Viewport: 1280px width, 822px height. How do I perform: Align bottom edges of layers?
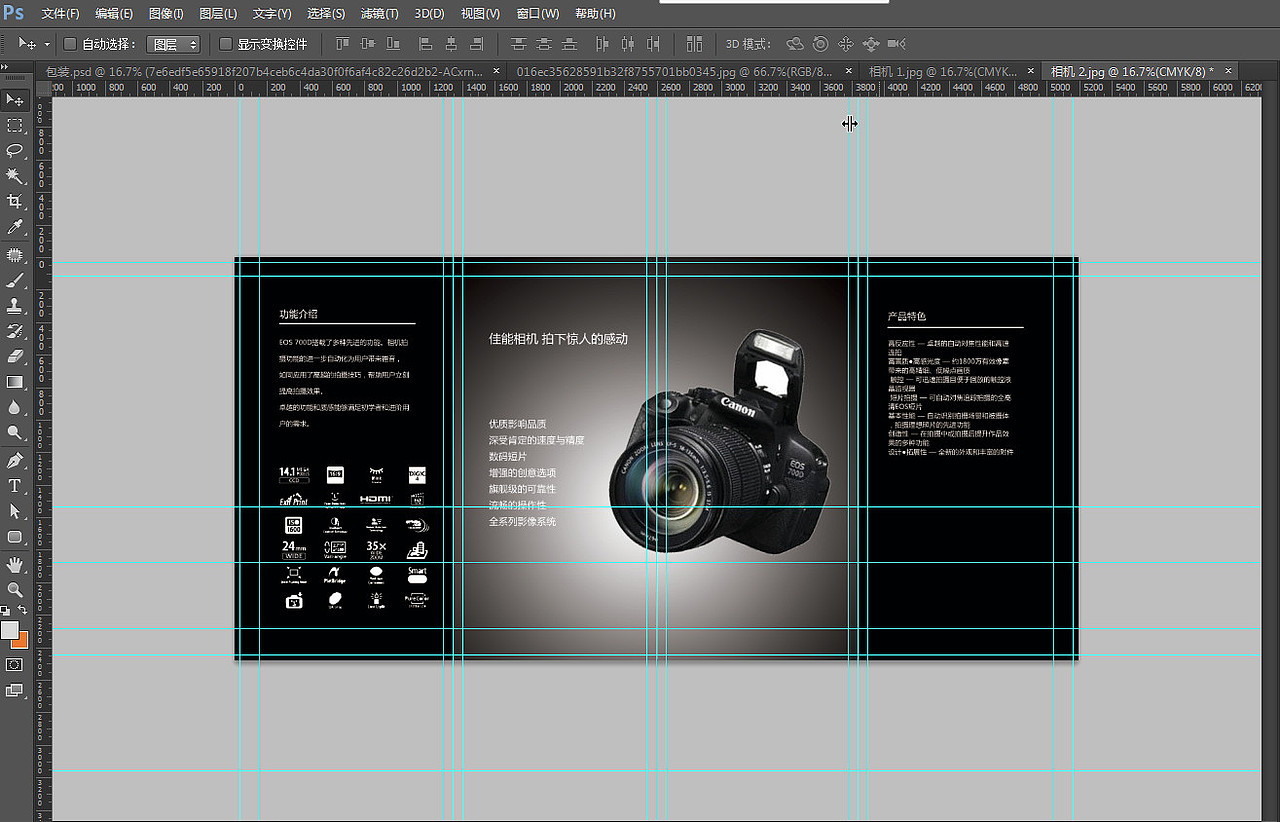(x=392, y=44)
